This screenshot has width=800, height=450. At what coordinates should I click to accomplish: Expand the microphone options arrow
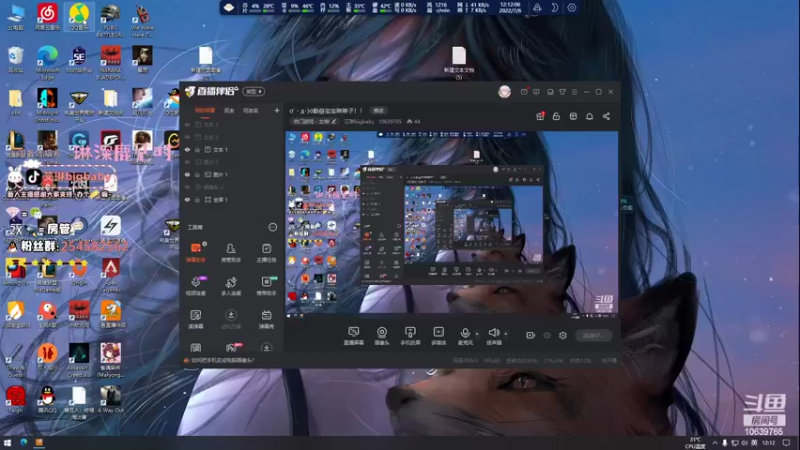(477, 334)
